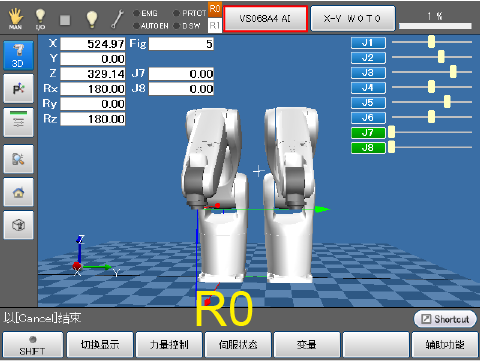Open the view settings sliders icon
This screenshot has width=480, height=361.
click(x=18, y=122)
